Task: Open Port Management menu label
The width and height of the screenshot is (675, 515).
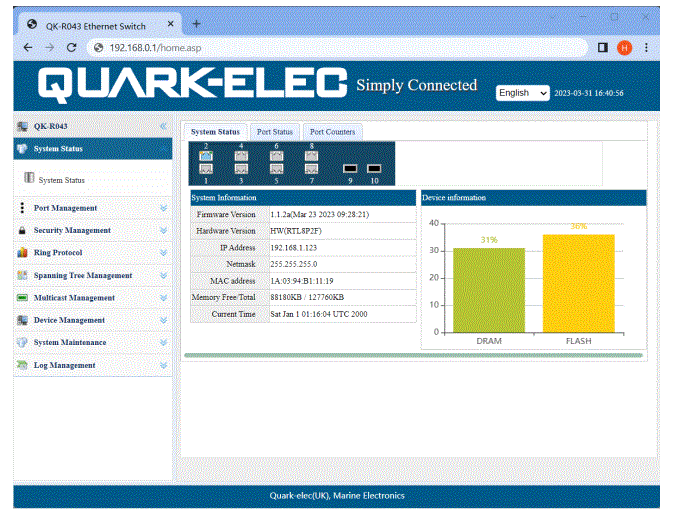Action: (x=65, y=208)
